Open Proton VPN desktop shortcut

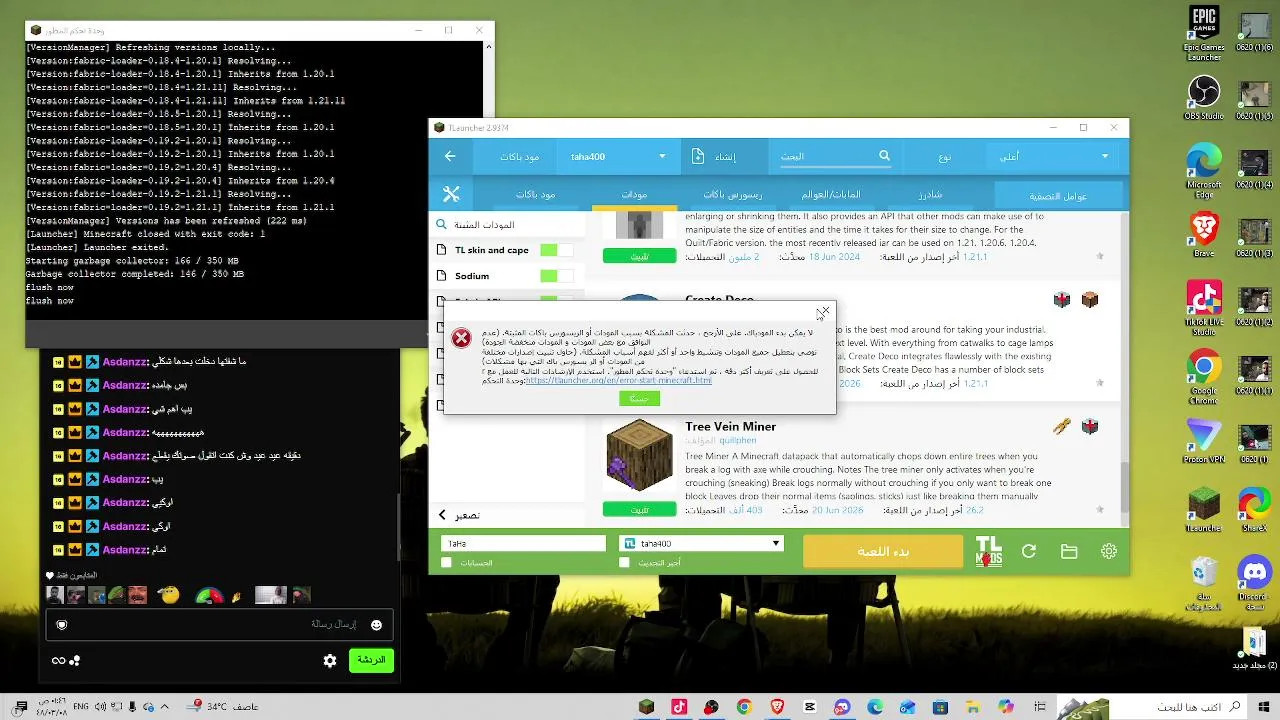pyautogui.click(x=1204, y=441)
